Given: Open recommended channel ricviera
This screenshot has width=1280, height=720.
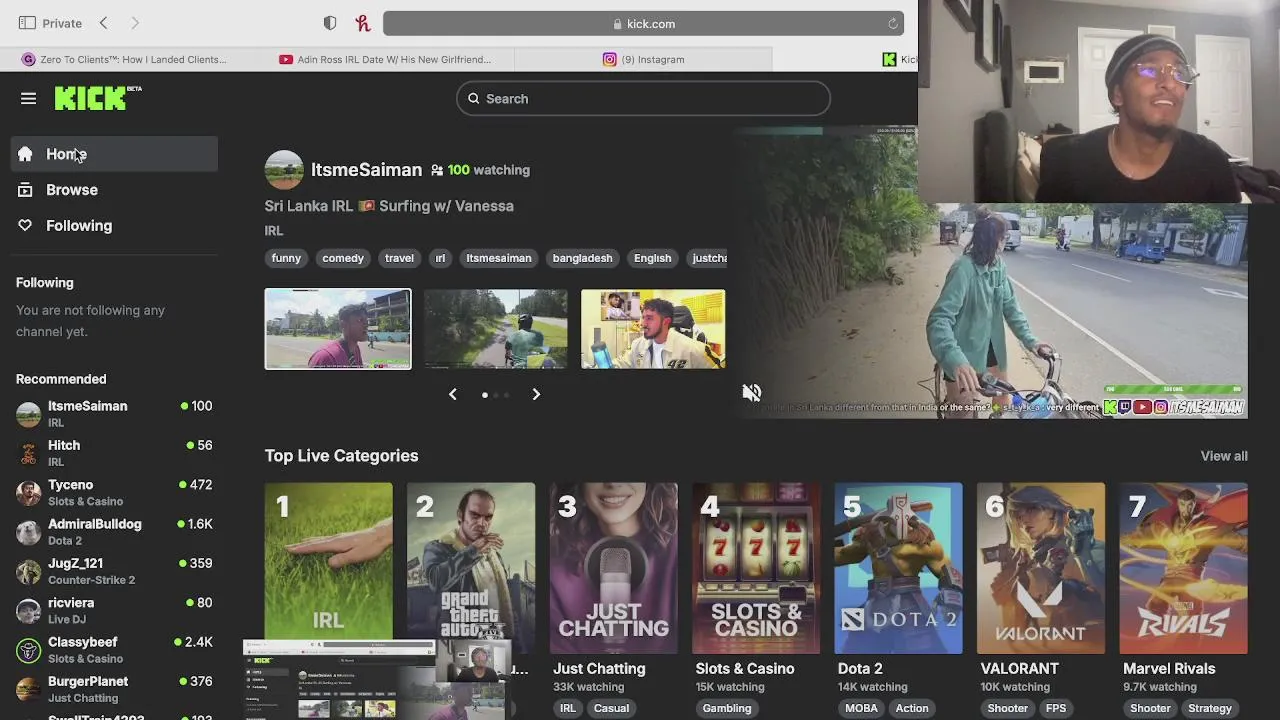Looking at the screenshot, I should click(115, 610).
